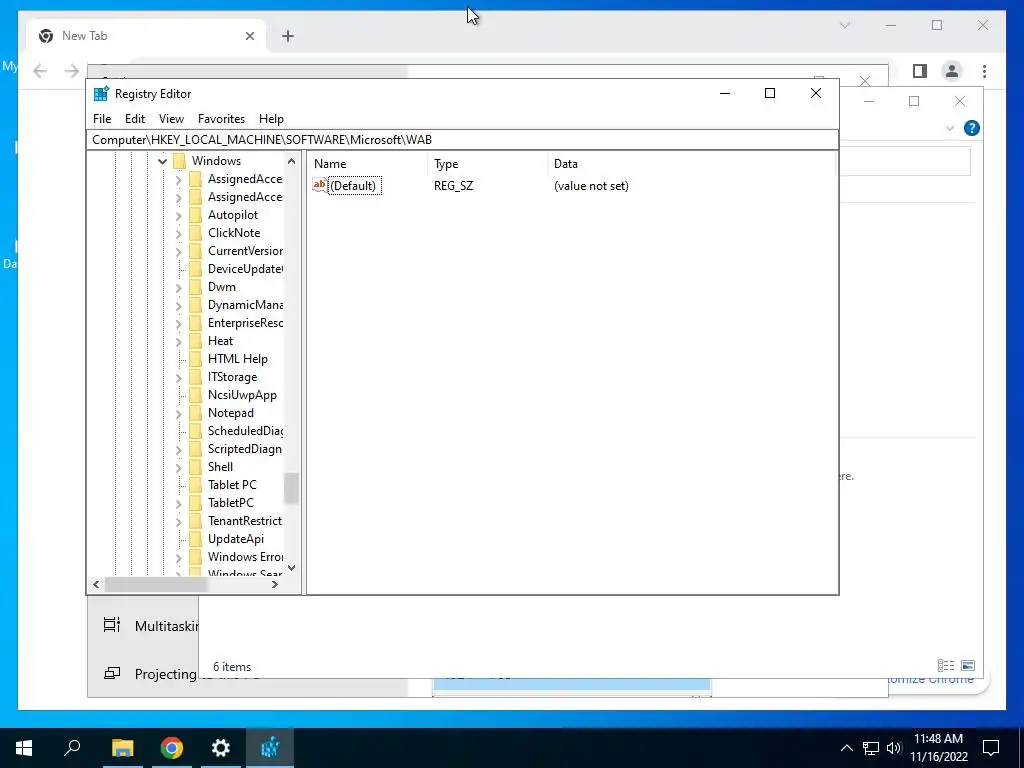
Task: Expand the Shell registry key
Action: click(x=179, y=468)
